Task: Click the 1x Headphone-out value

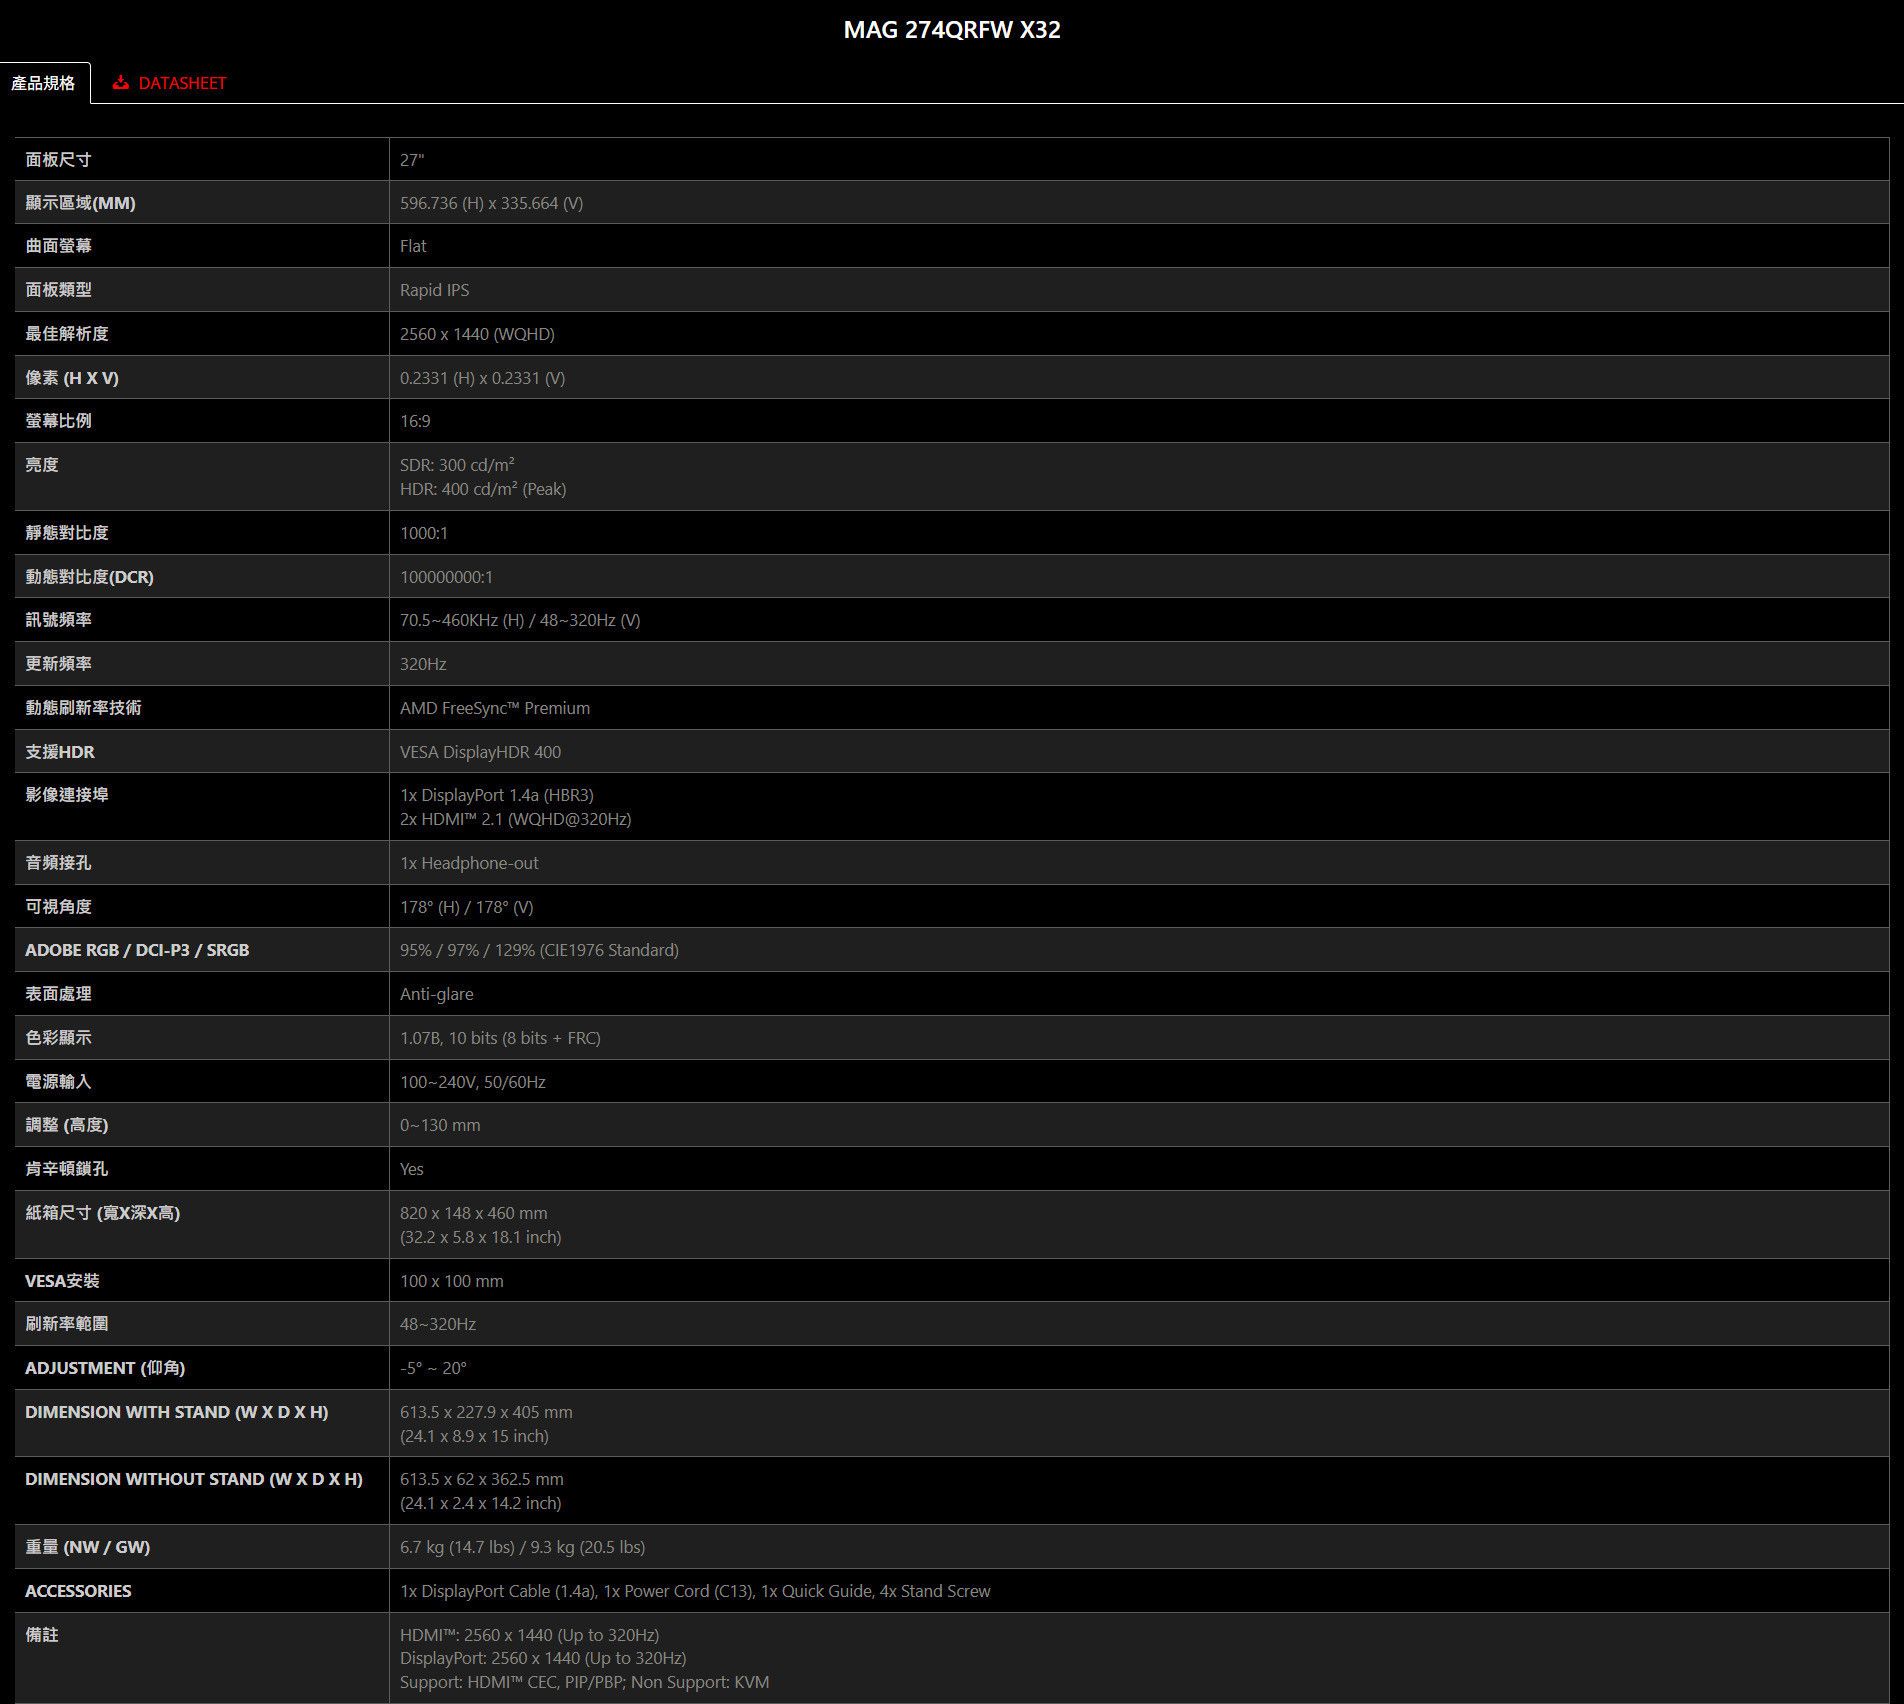Action: point(469,863)
